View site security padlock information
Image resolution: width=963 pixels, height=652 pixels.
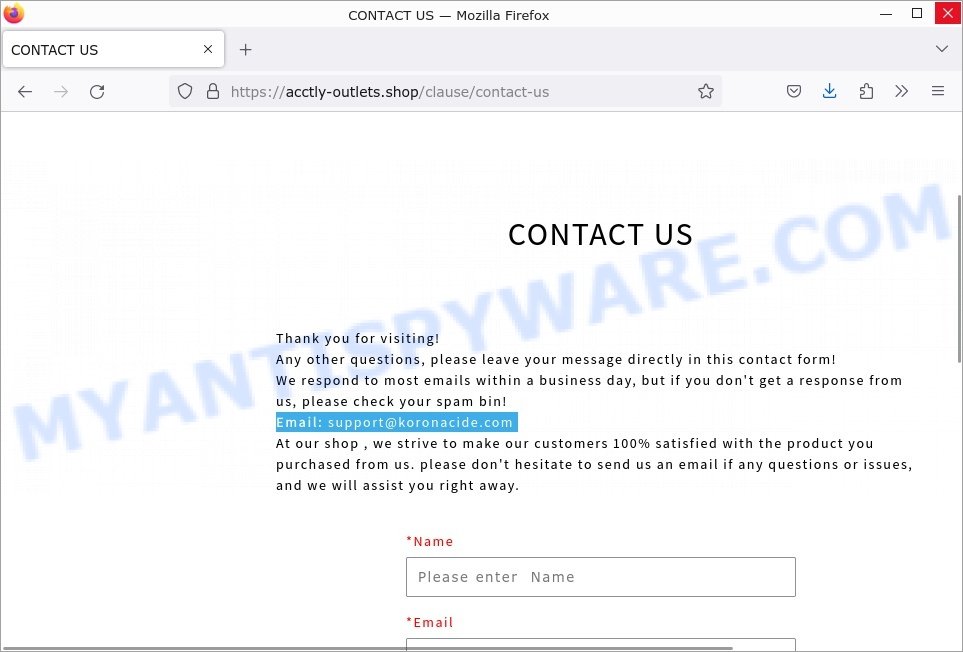[212, 92]
